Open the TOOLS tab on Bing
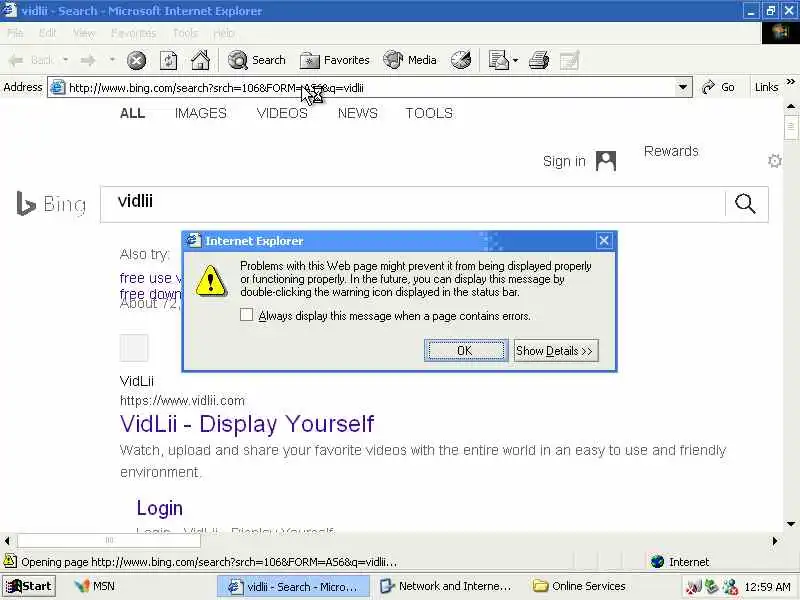 click(x=429, y=113)
